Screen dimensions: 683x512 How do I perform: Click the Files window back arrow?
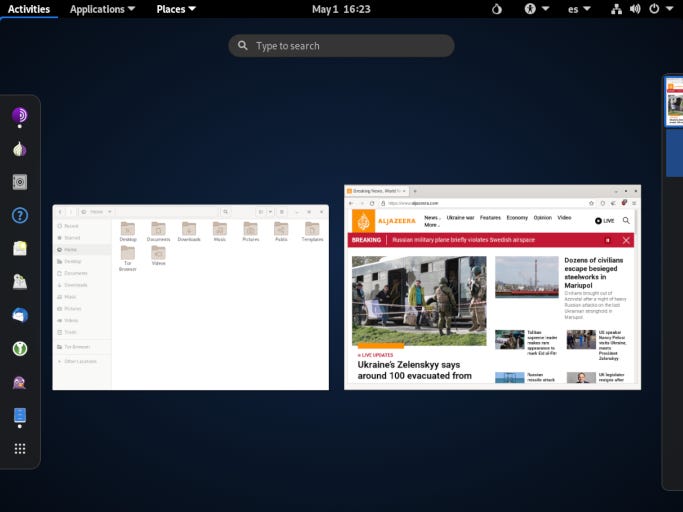pos(60,212)
